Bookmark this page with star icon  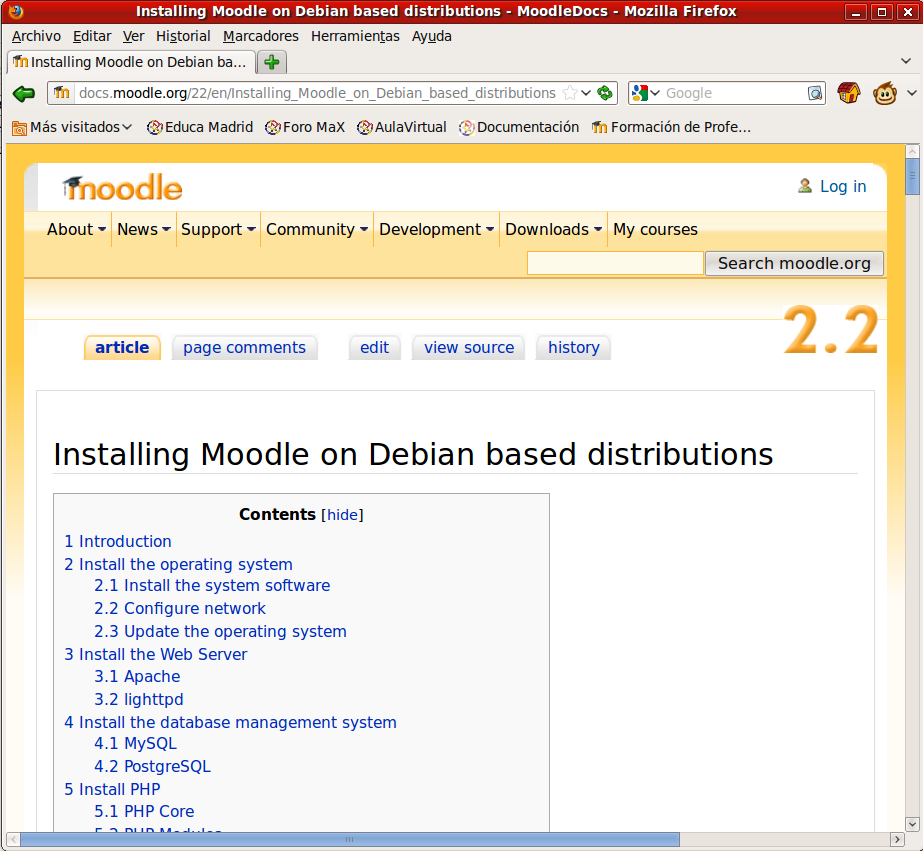pos(570,93)
